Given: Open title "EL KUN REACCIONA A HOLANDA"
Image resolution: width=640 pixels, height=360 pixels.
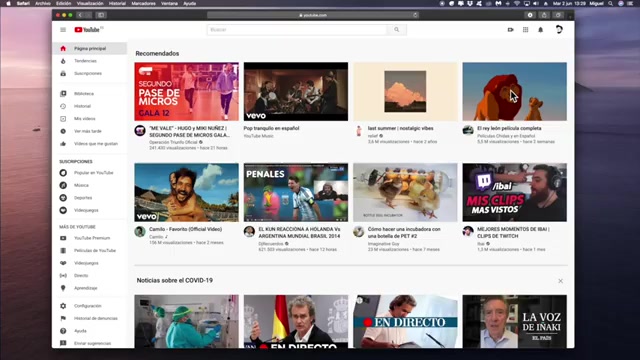Looking at the screenshot, I should (x=299, y=233).
